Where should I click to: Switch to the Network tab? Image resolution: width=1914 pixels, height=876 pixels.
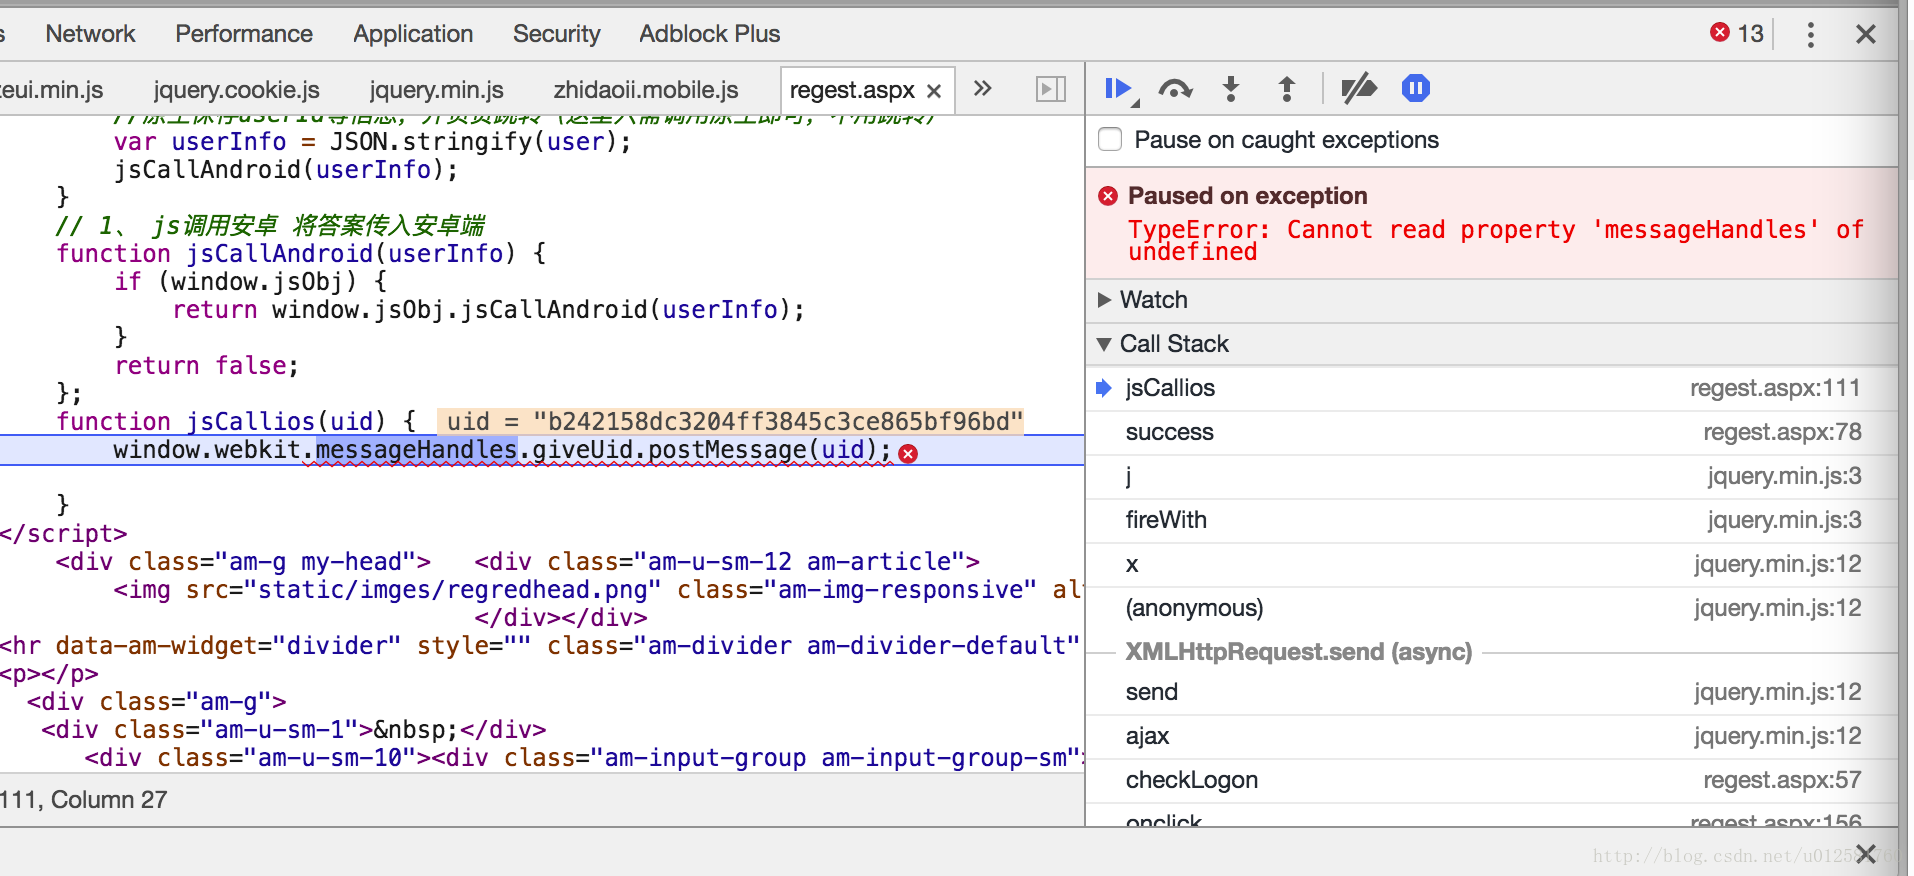pos(90,34)
